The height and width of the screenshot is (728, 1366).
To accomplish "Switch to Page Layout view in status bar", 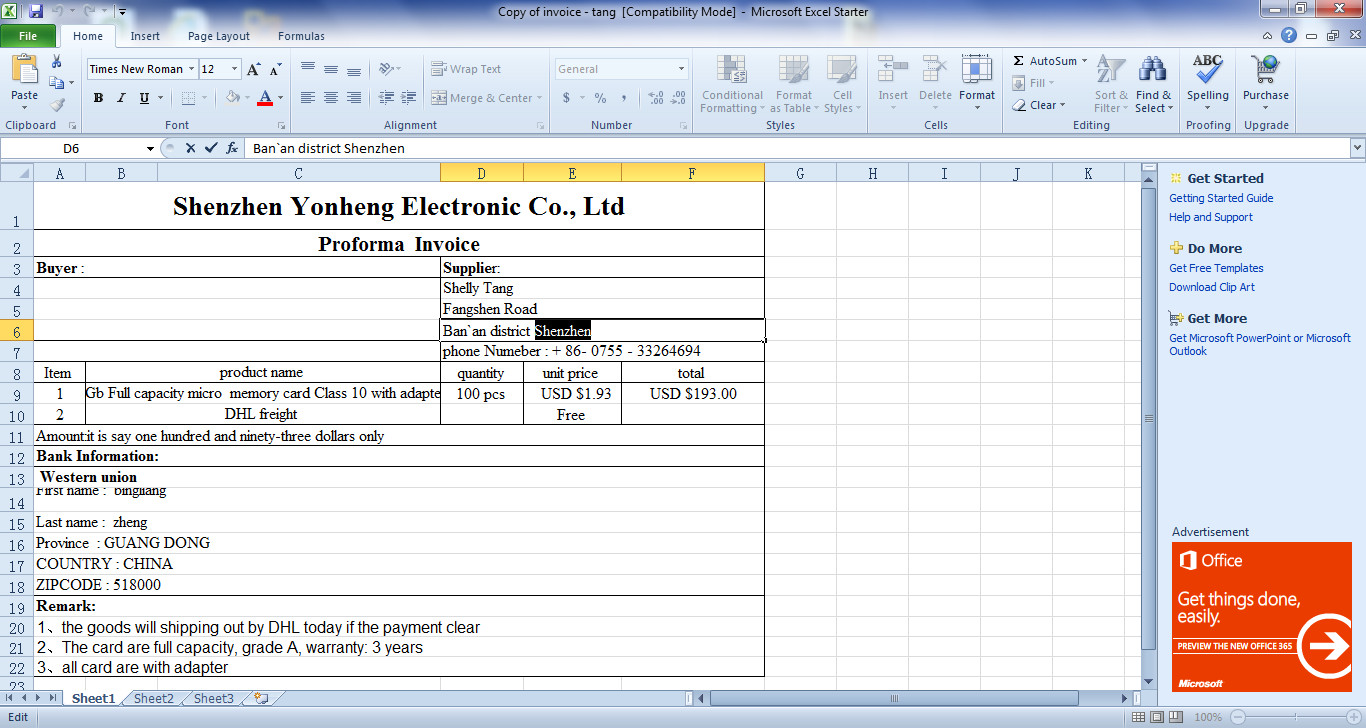I will pos(1157,718).
